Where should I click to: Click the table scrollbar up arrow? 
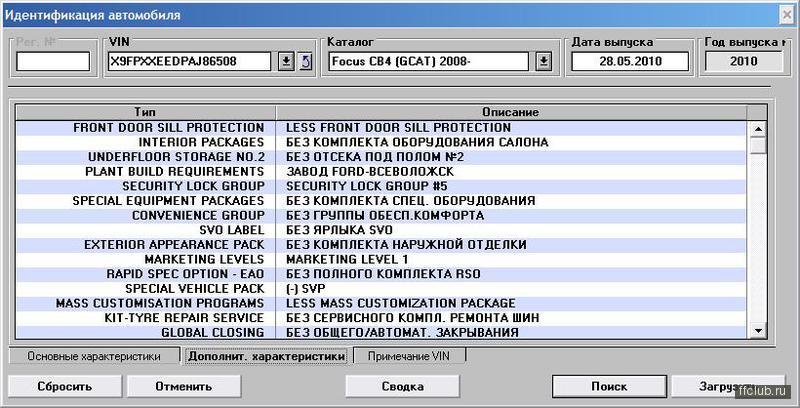[x=758, y=129]
